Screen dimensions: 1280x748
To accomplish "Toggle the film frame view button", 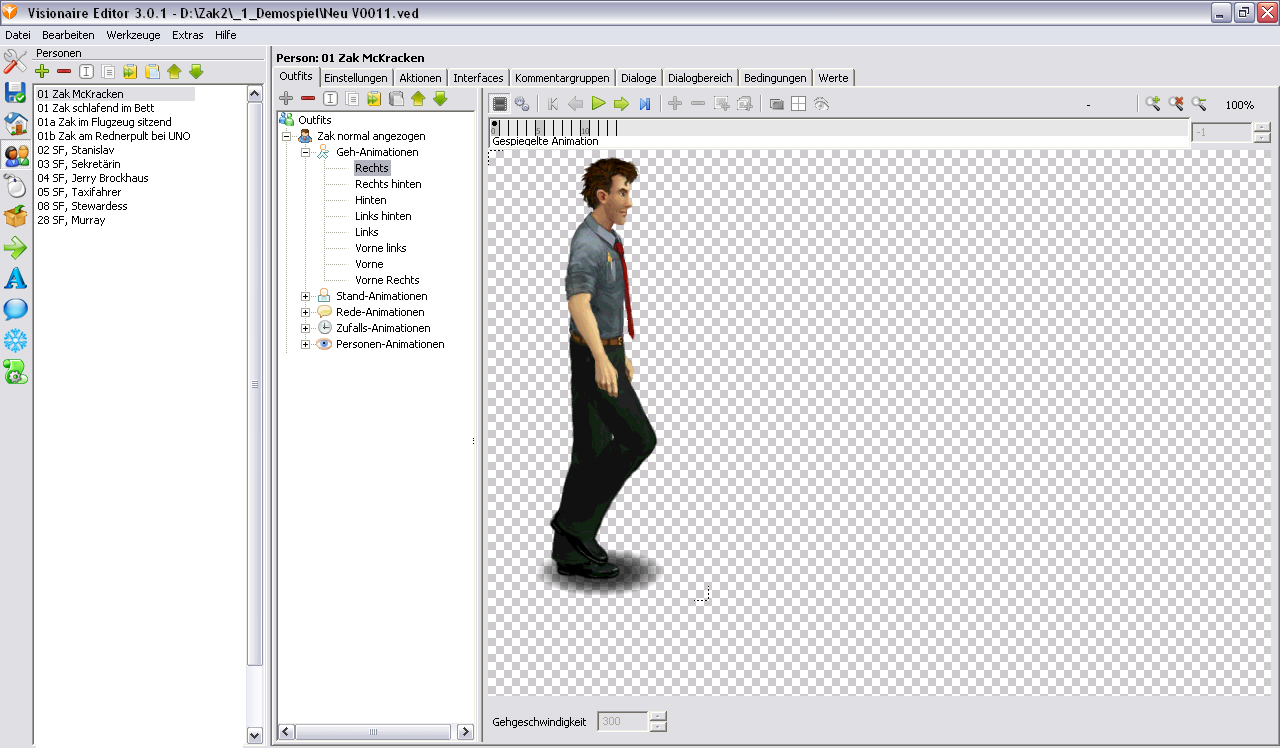I will coord(499,103).
